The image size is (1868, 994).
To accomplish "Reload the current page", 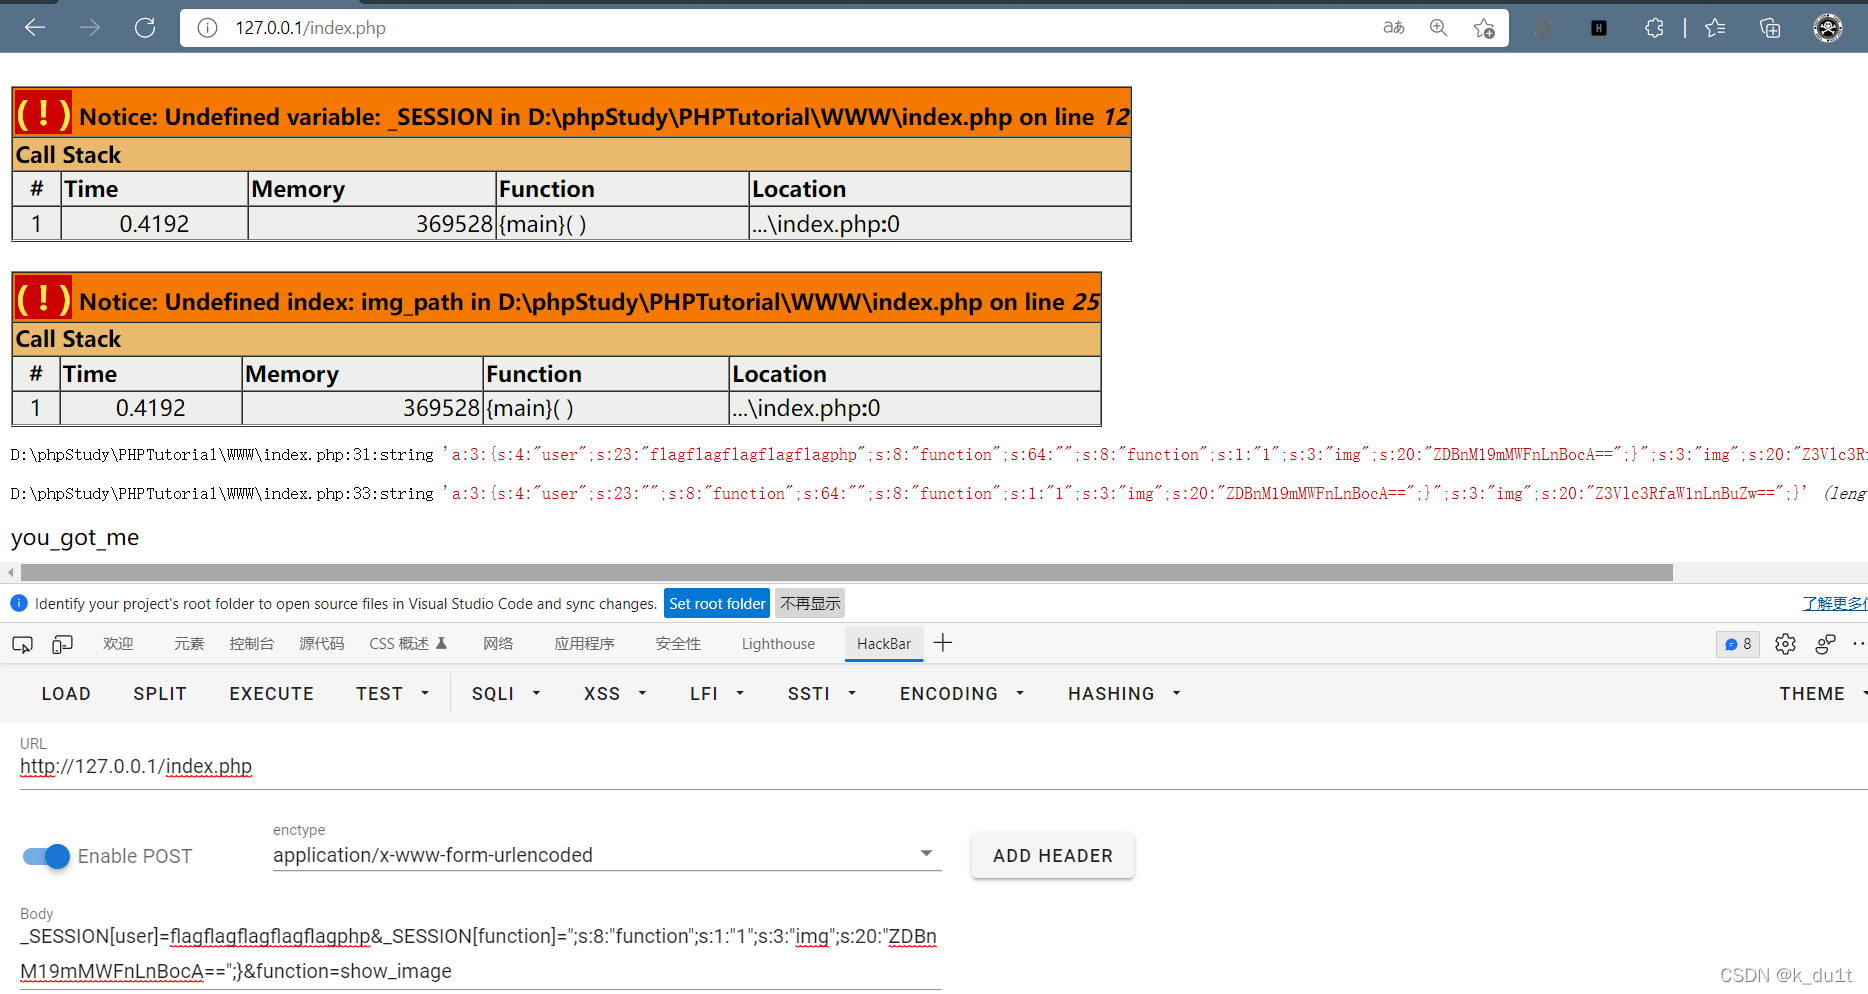I will click(145, 28).
